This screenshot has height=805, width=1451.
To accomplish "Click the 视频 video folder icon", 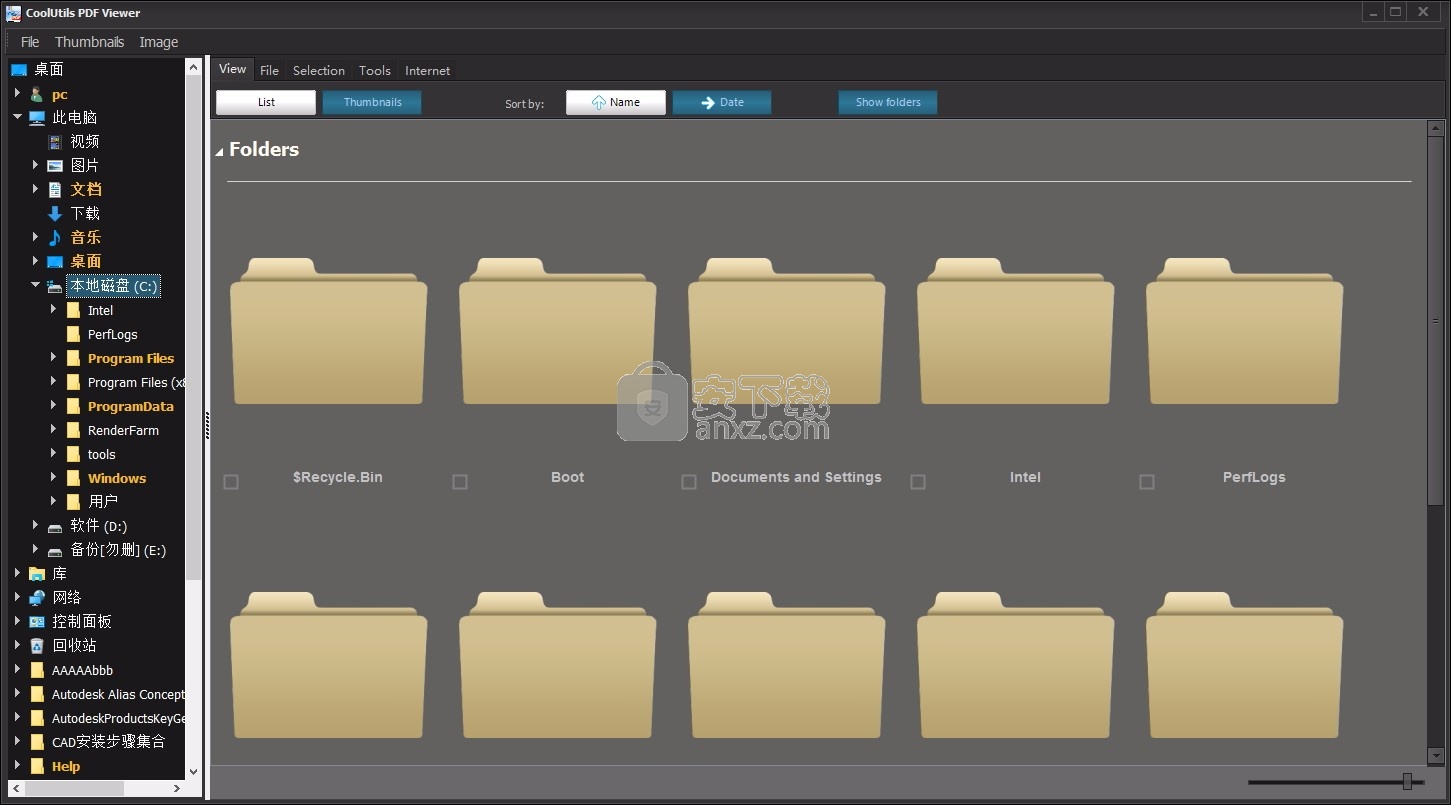I will pyautogui.click(x=55, y=142).
